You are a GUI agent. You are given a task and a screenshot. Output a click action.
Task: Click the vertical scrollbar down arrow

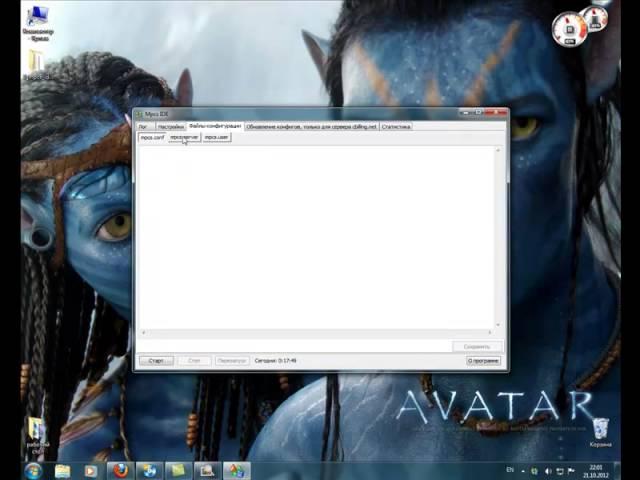[498, 325]
